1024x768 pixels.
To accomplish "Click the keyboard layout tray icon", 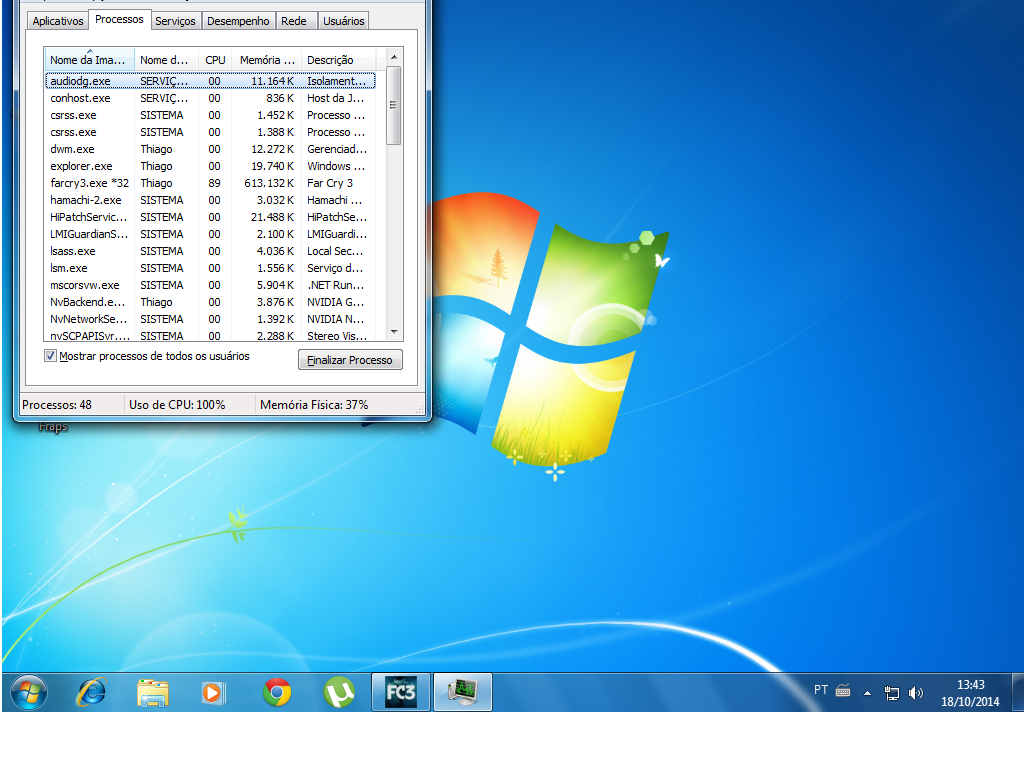I will 843,691.
